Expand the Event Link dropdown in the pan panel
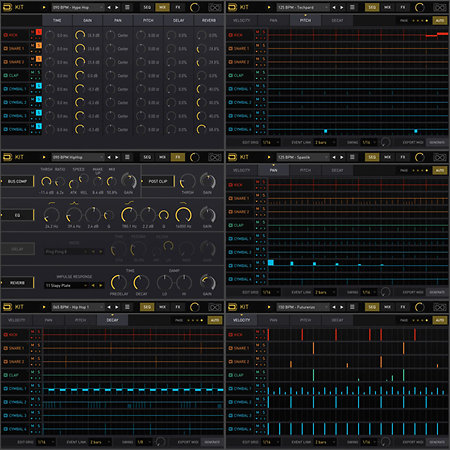This screenshot has height=450, width=450. [325, 292]
